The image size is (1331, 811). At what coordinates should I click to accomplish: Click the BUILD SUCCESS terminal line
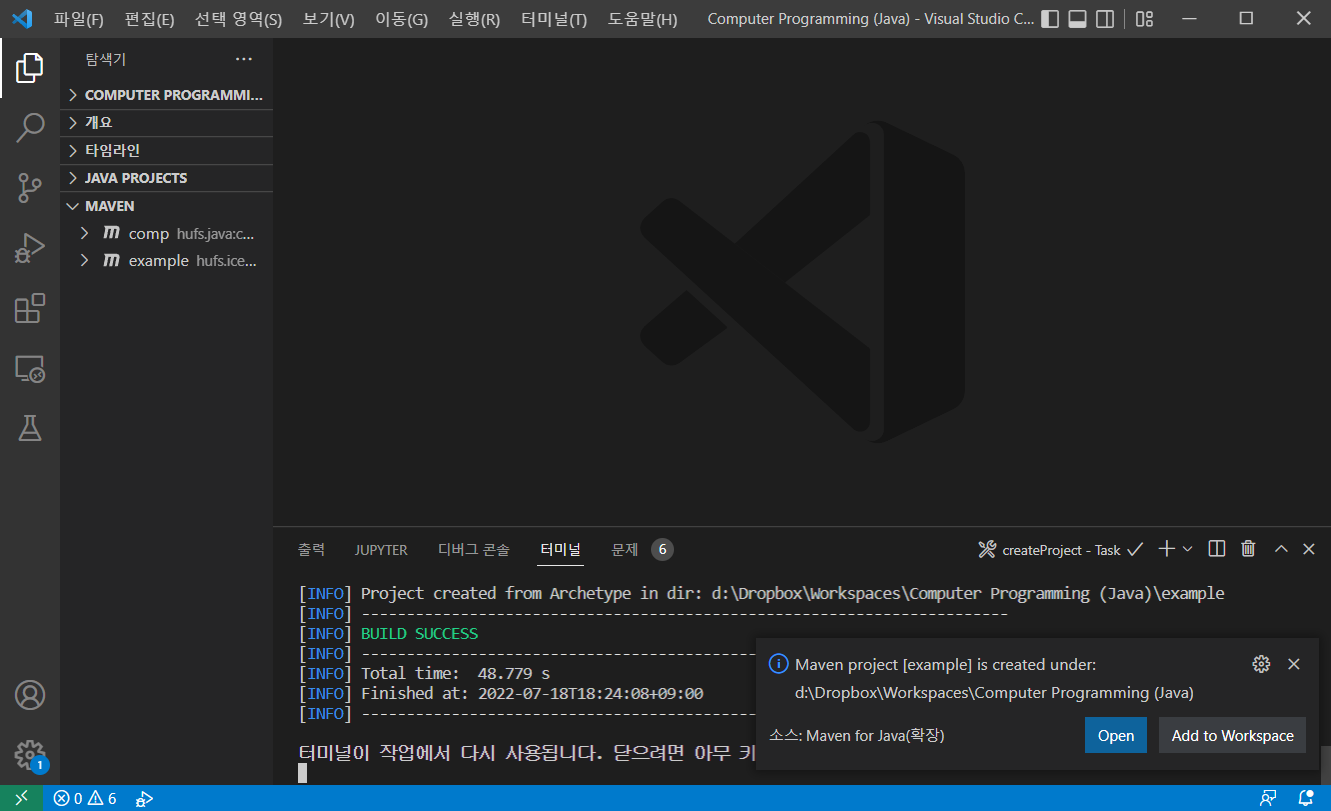(x=419, y=633)
